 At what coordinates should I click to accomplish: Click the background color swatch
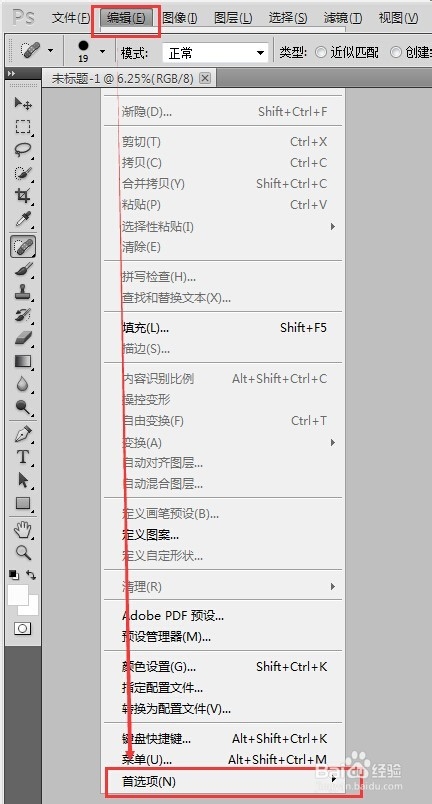tap(32, 608)
